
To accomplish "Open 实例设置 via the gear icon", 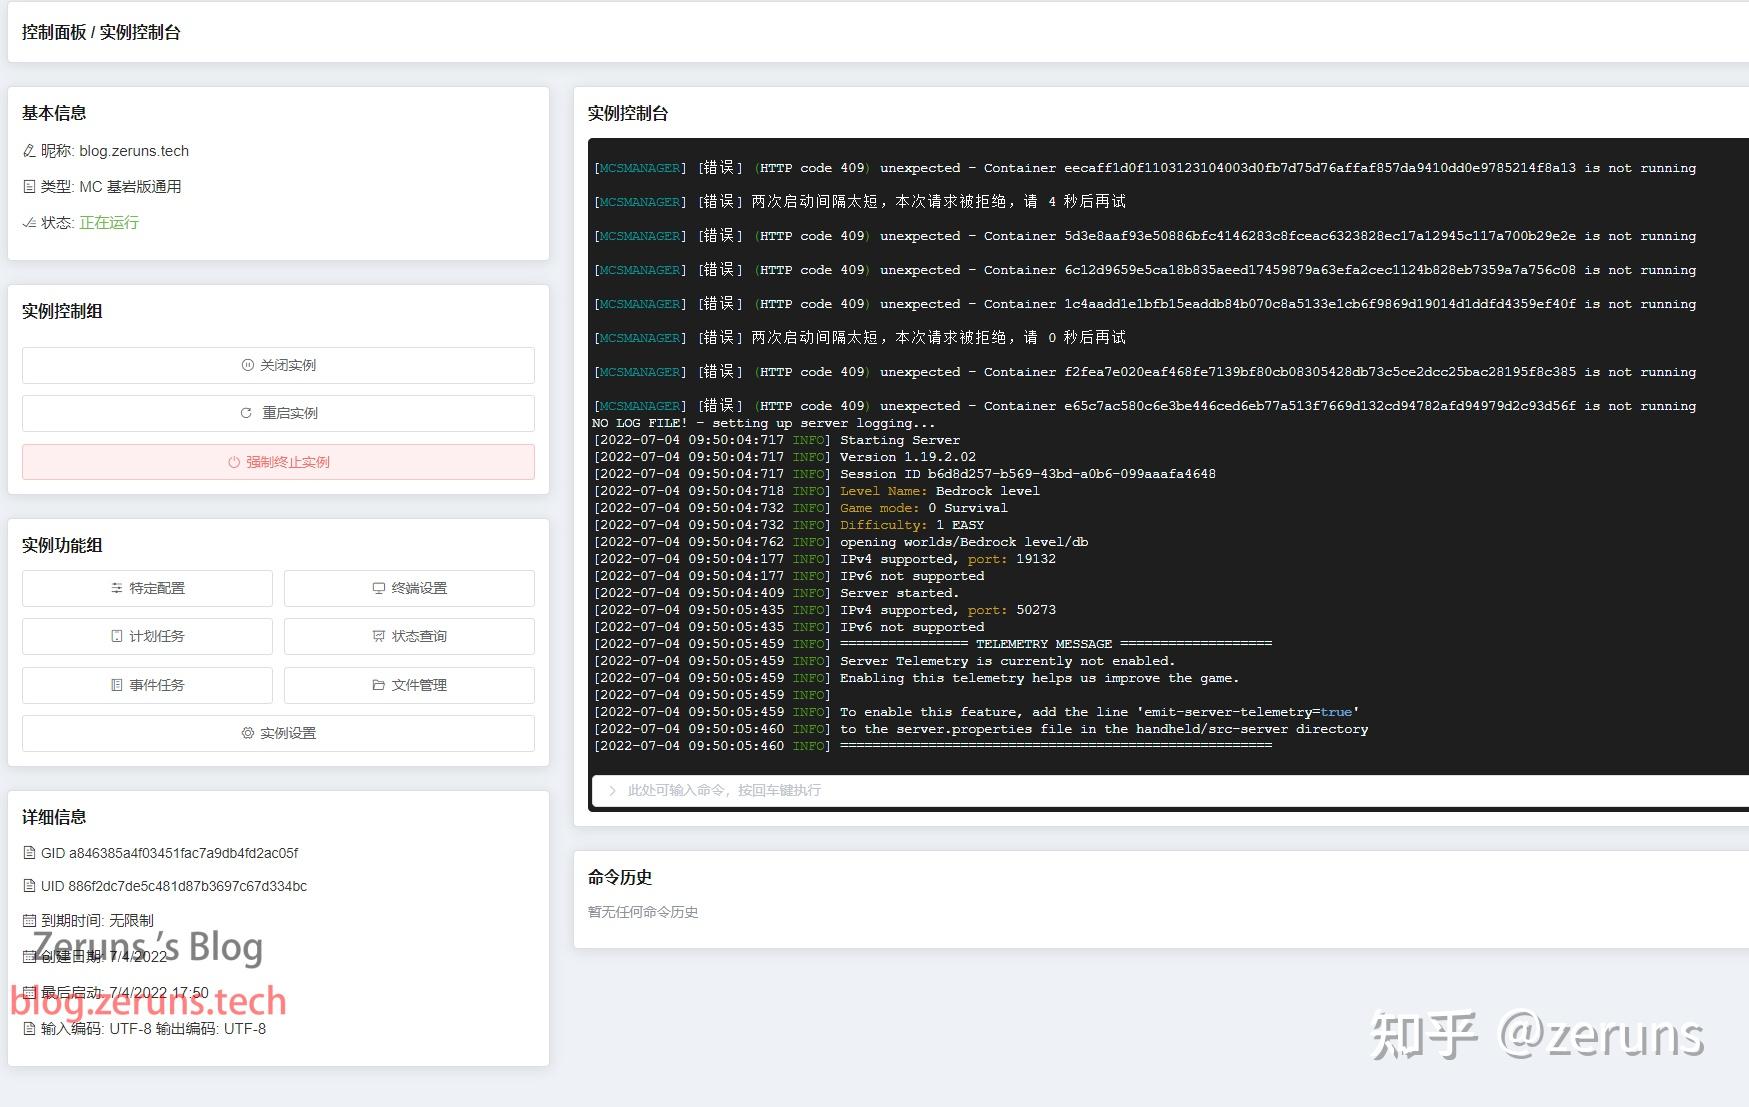I will [247, 732].
